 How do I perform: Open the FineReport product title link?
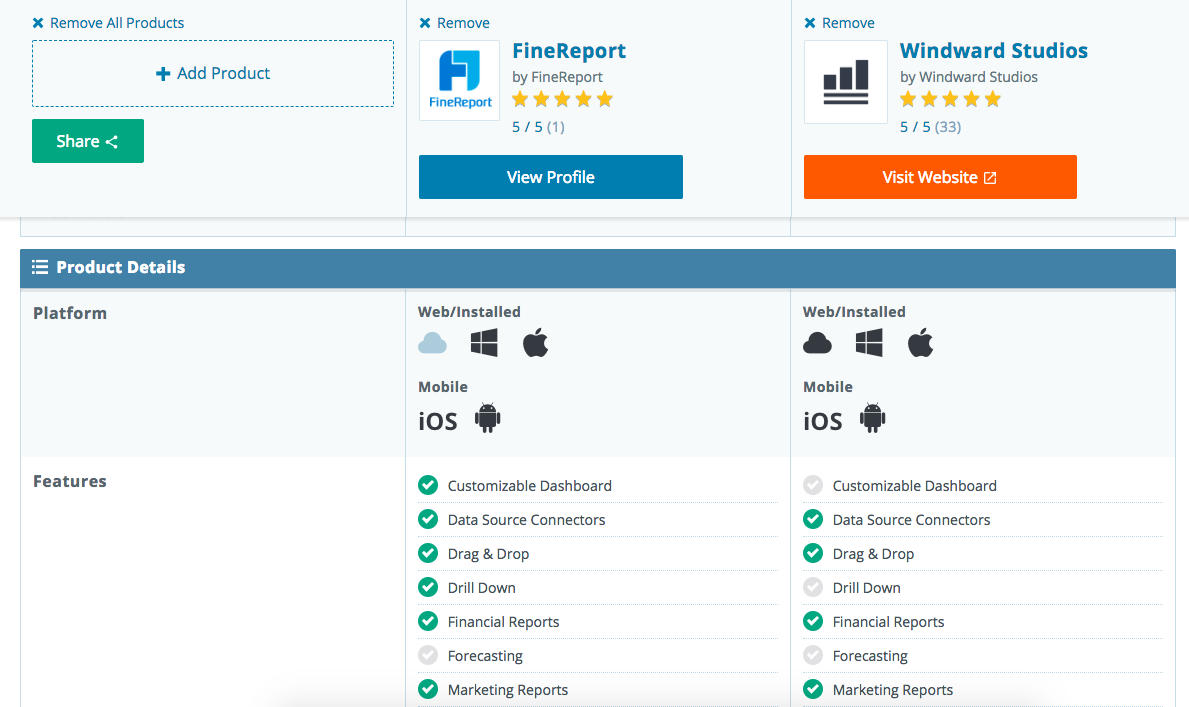point(569,51)
